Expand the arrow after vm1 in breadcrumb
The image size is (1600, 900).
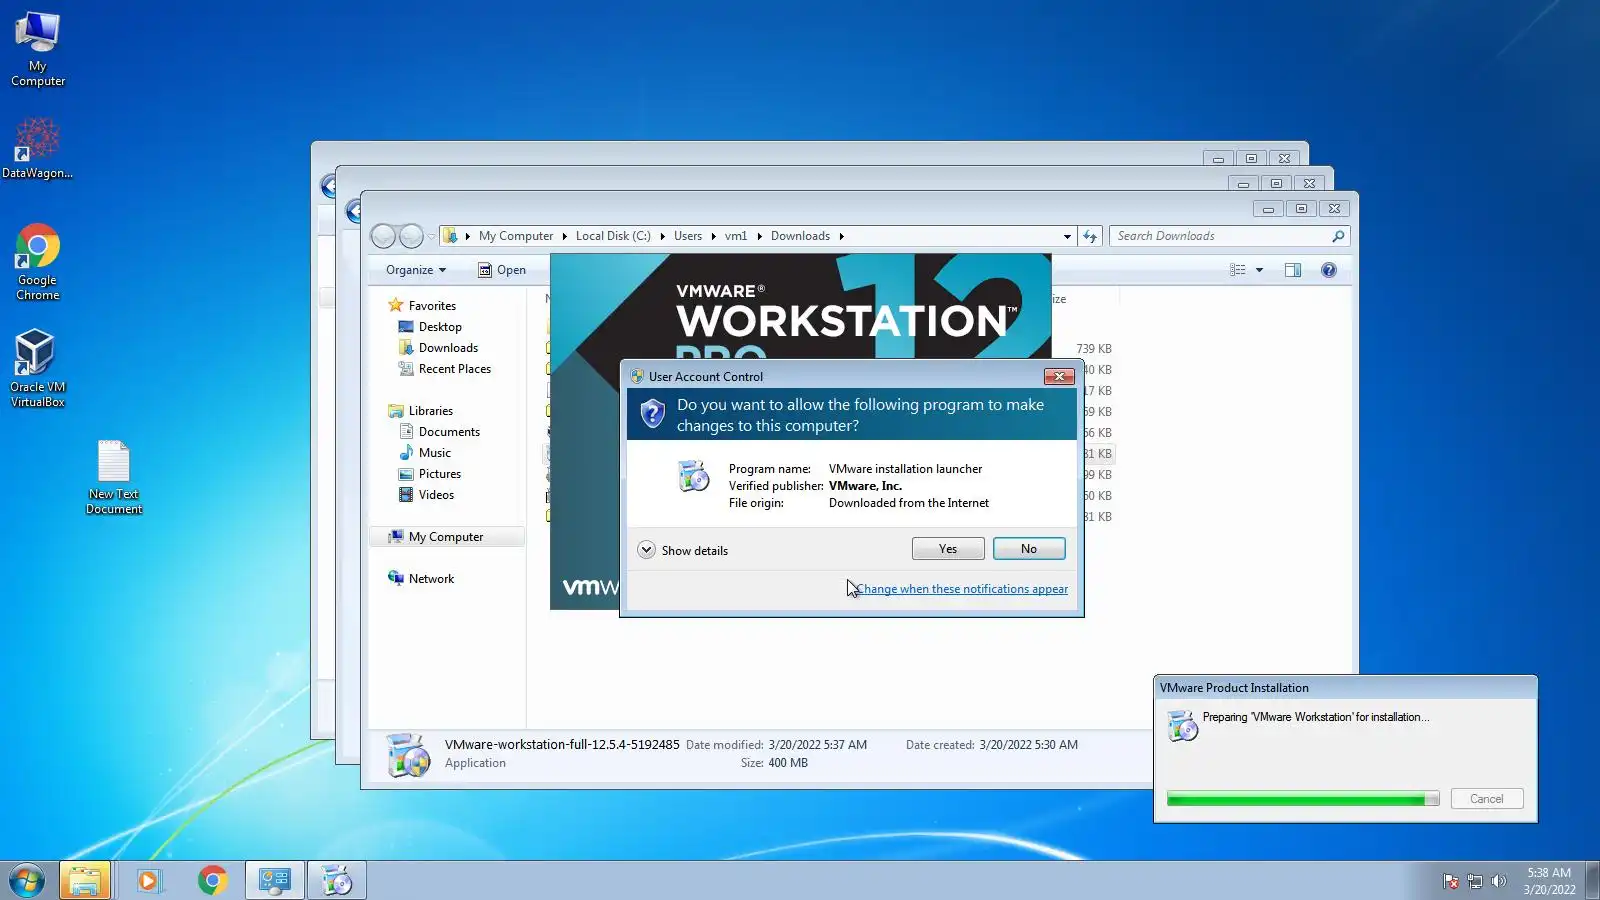click(x=759, y=237)
